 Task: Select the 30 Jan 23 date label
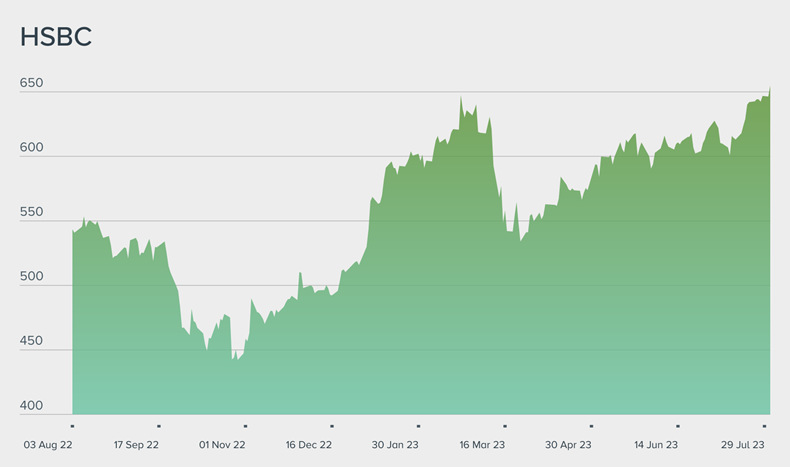pos(395,445)
